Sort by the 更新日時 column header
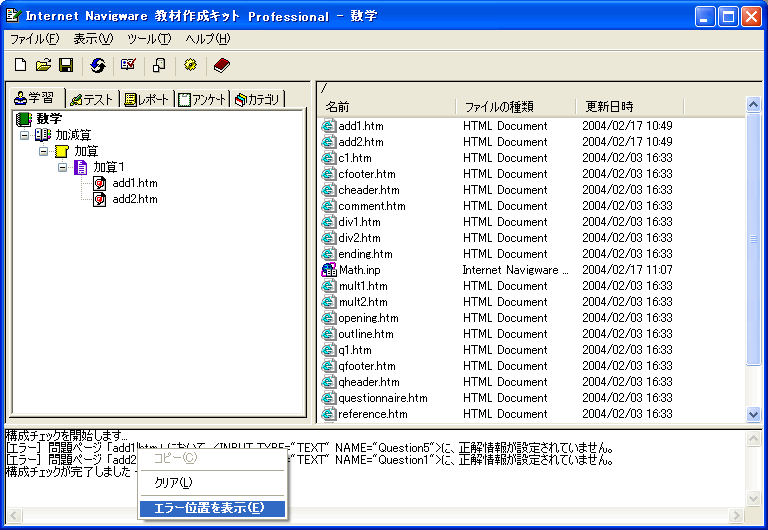Screen dimensions: 768x530 point(630,106)
